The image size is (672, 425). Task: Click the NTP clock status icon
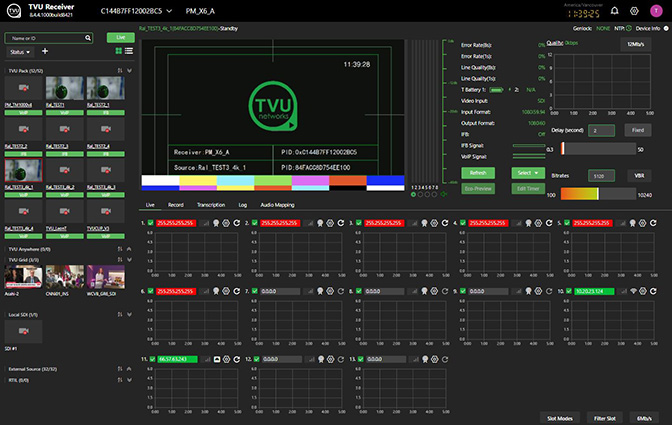click(629, 28)
